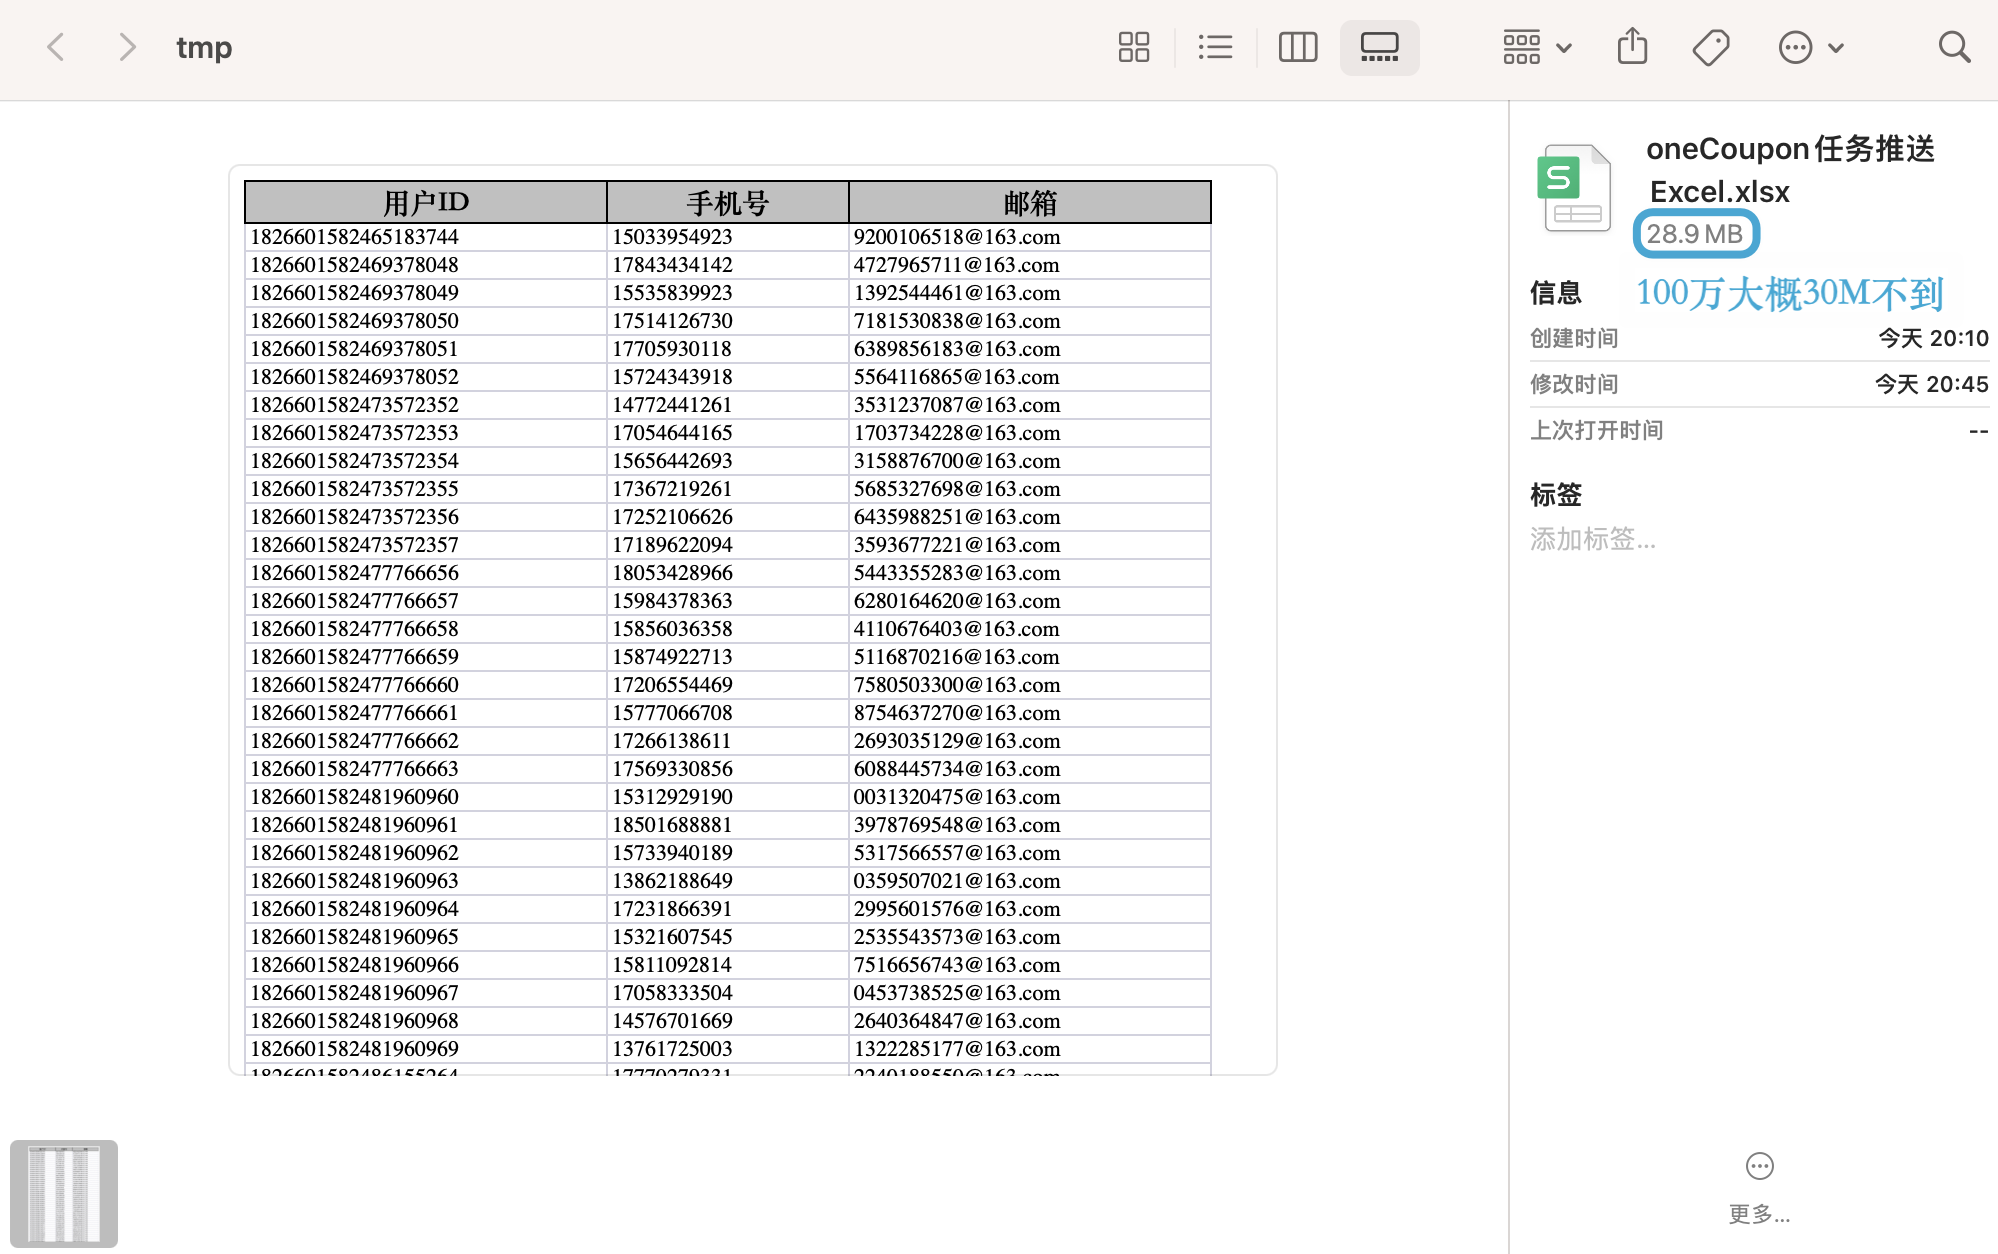Click the 邮箱 column header in preview
The image size is (1998, 1254).
tap(1029, 203)
